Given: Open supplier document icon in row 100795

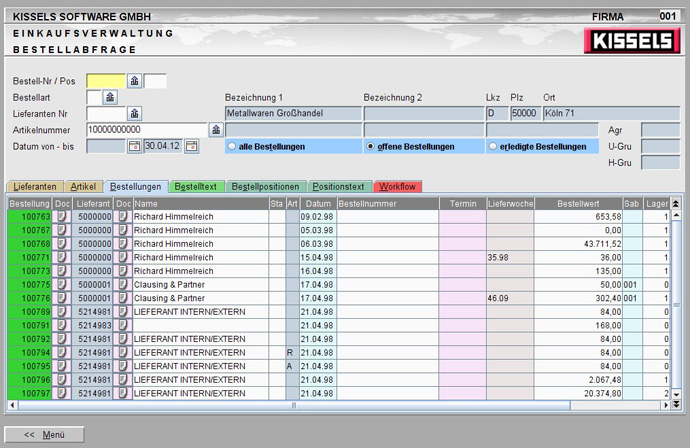Looking at the screenshot, I should tap(123, 367).
